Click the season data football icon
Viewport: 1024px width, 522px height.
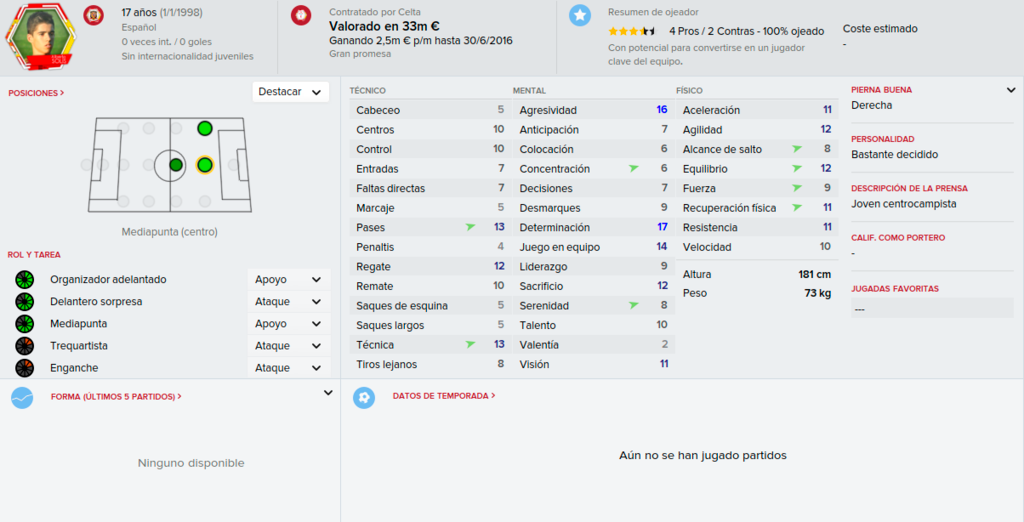coord(364,397)
